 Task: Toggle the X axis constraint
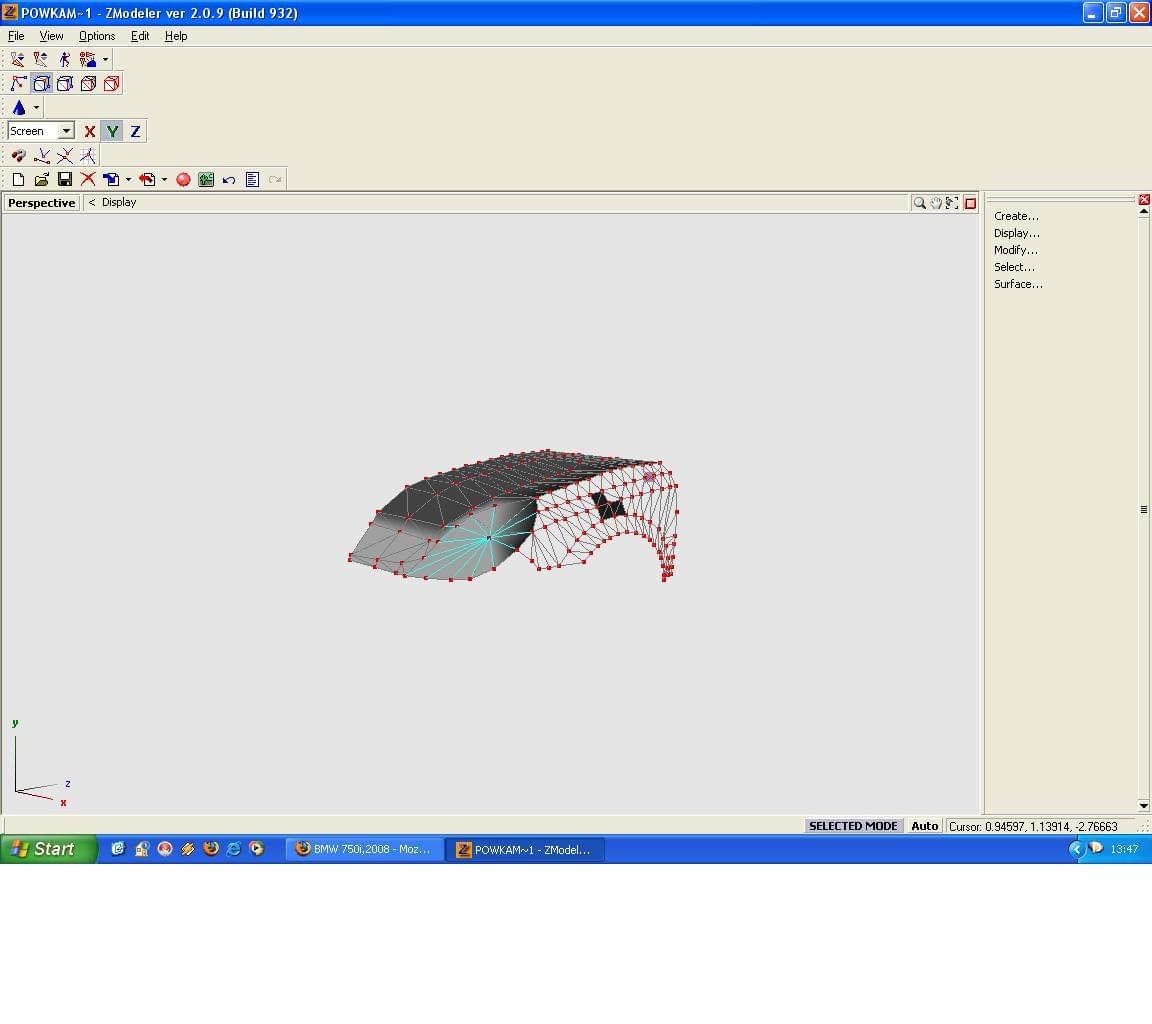[89, 131]
